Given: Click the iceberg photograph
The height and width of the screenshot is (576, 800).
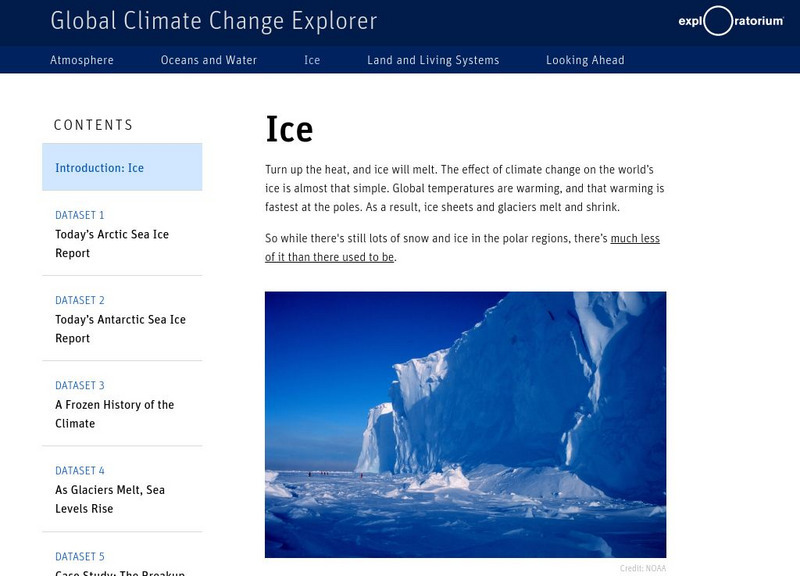Looking at the screenshot, I should click(465, 424).
